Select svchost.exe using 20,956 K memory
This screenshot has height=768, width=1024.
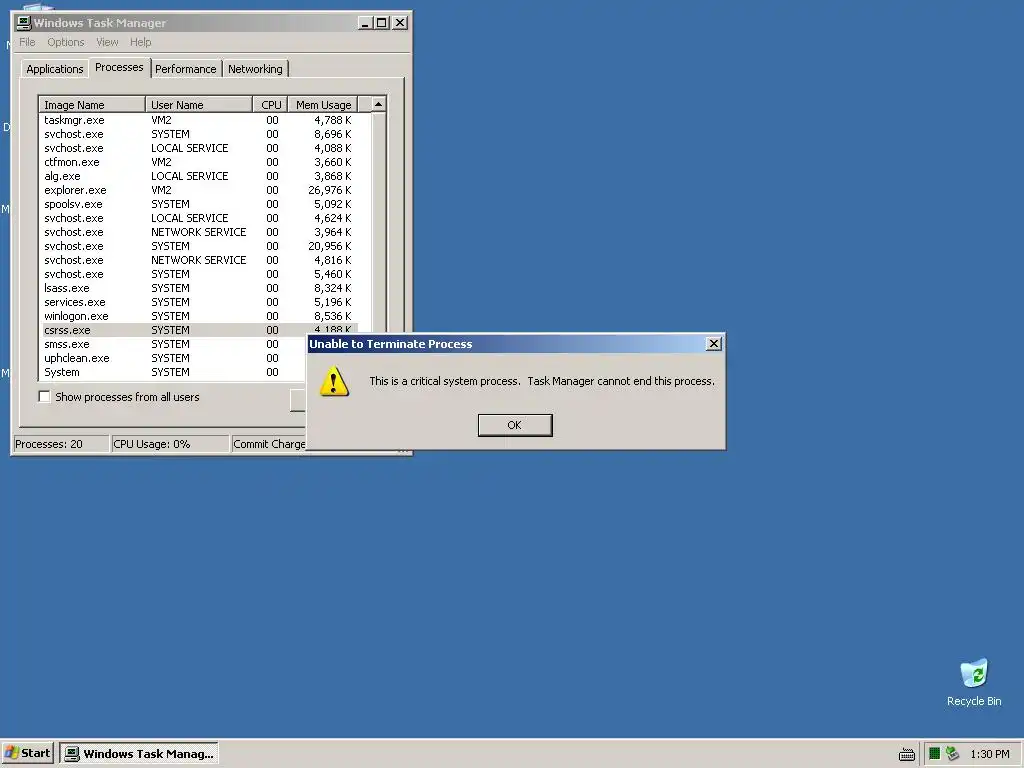click(198, 246)
